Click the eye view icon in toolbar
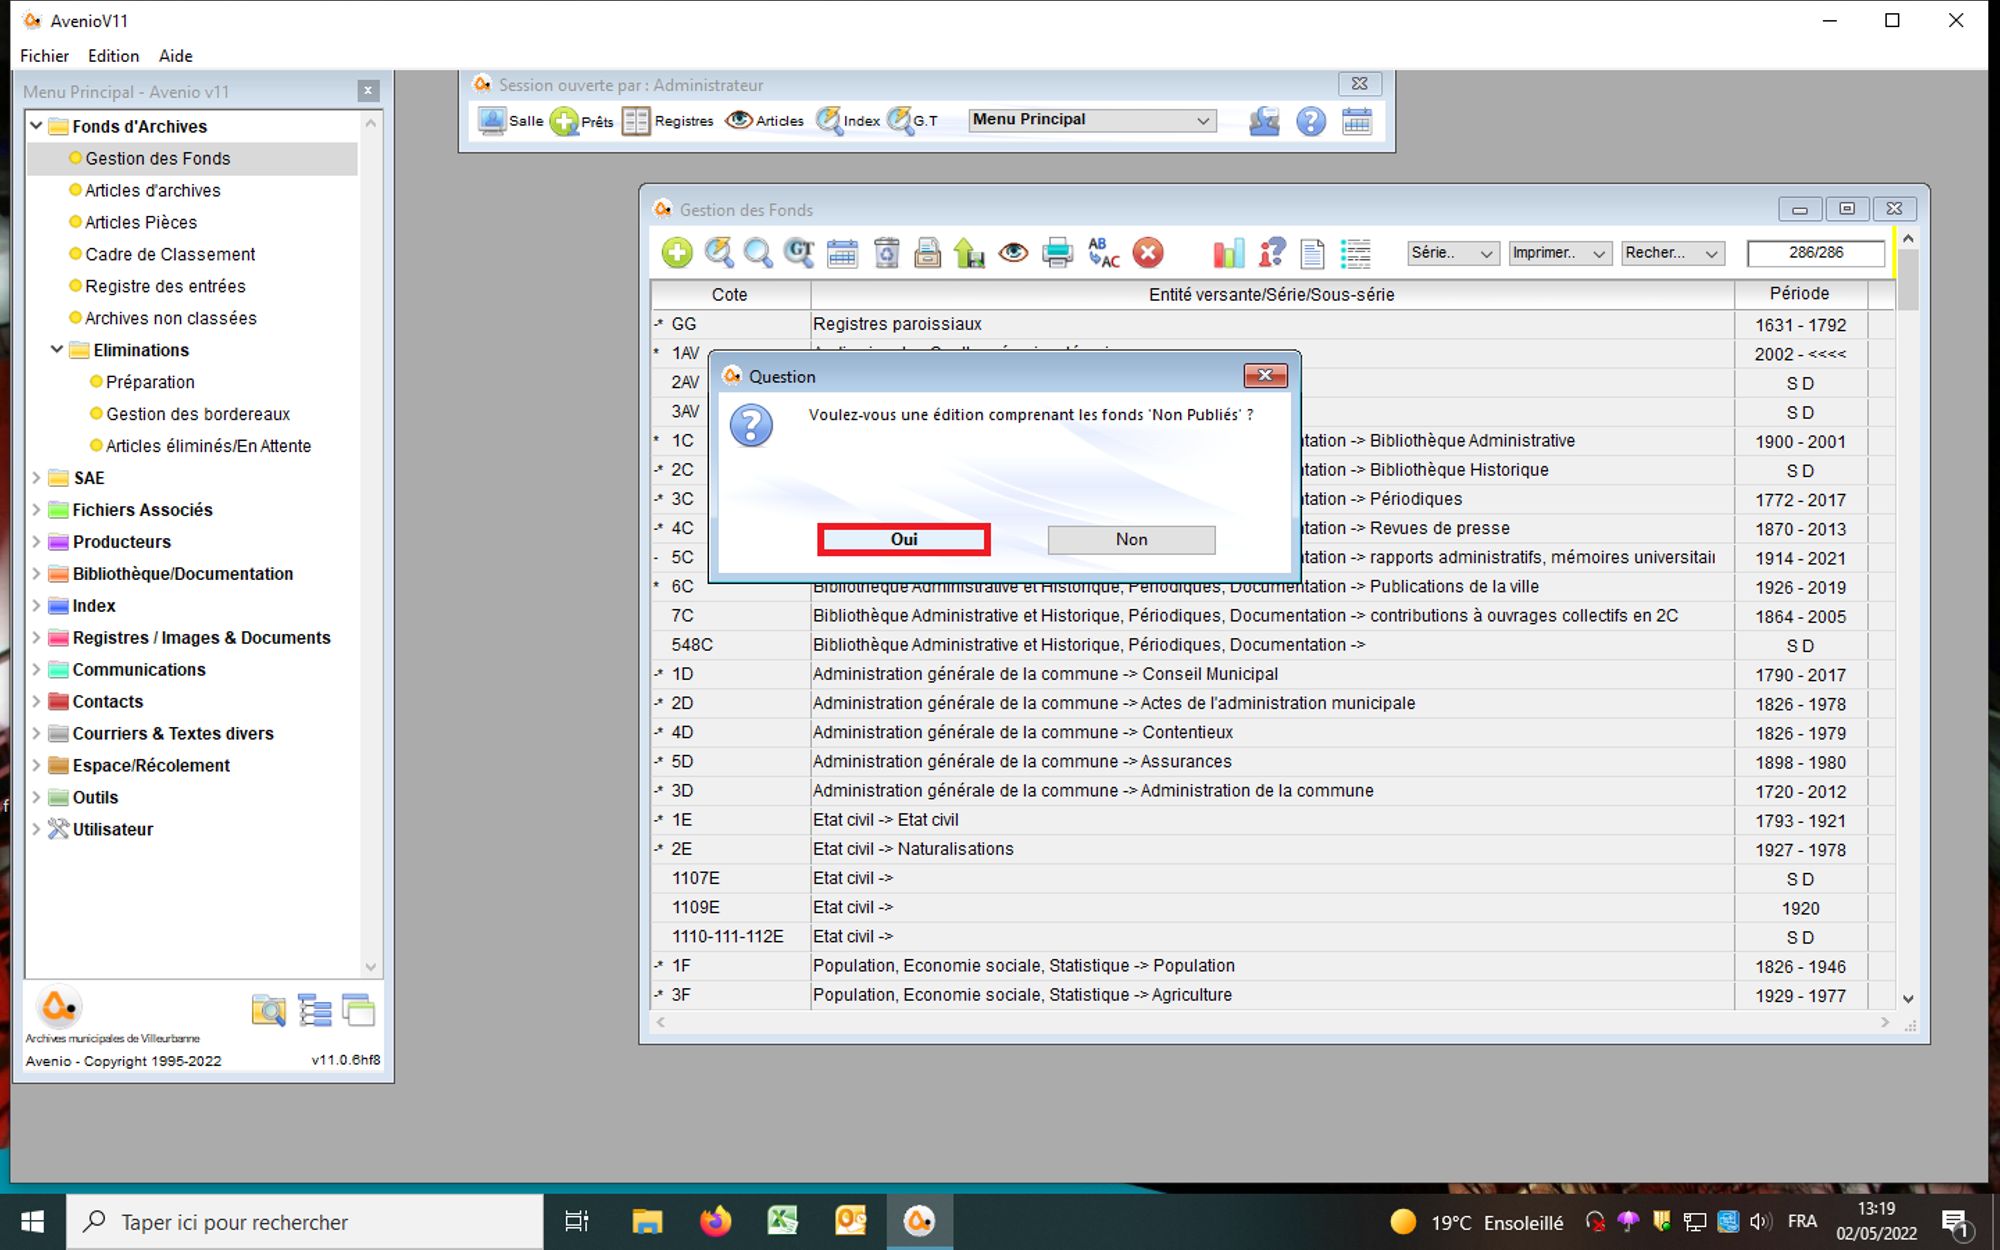The height and width of the screenshot is (1250, 2000). 1013,253
